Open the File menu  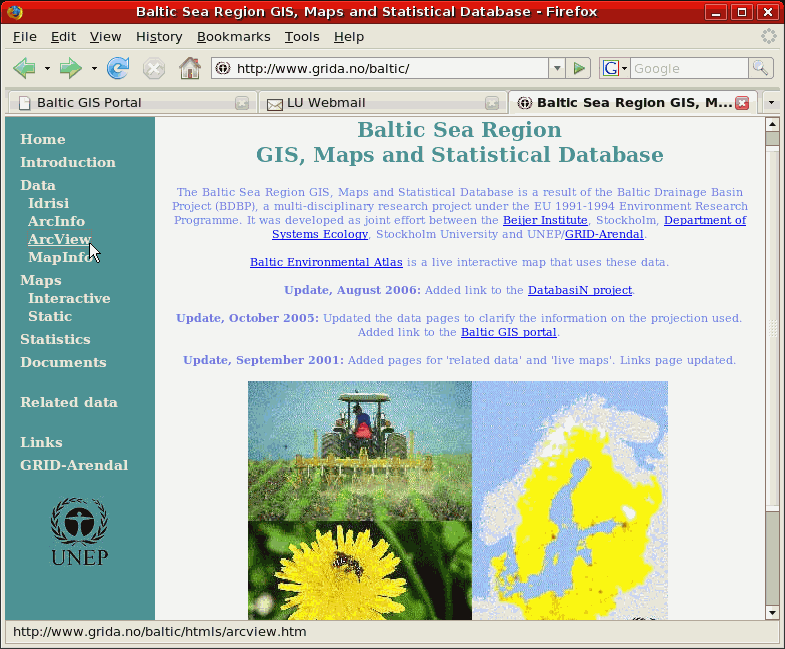[25, 37]
